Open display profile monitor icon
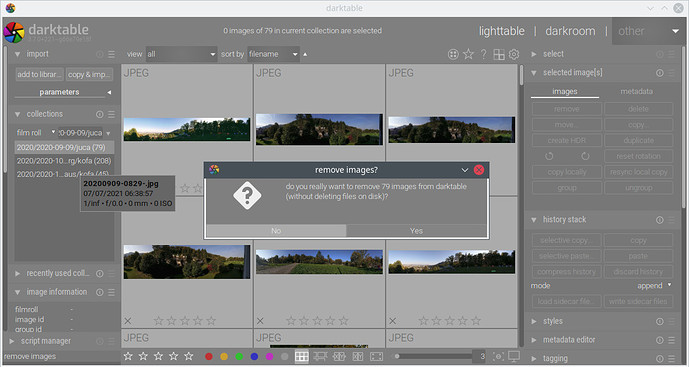689x367 pixels. [x=514, y=356]
